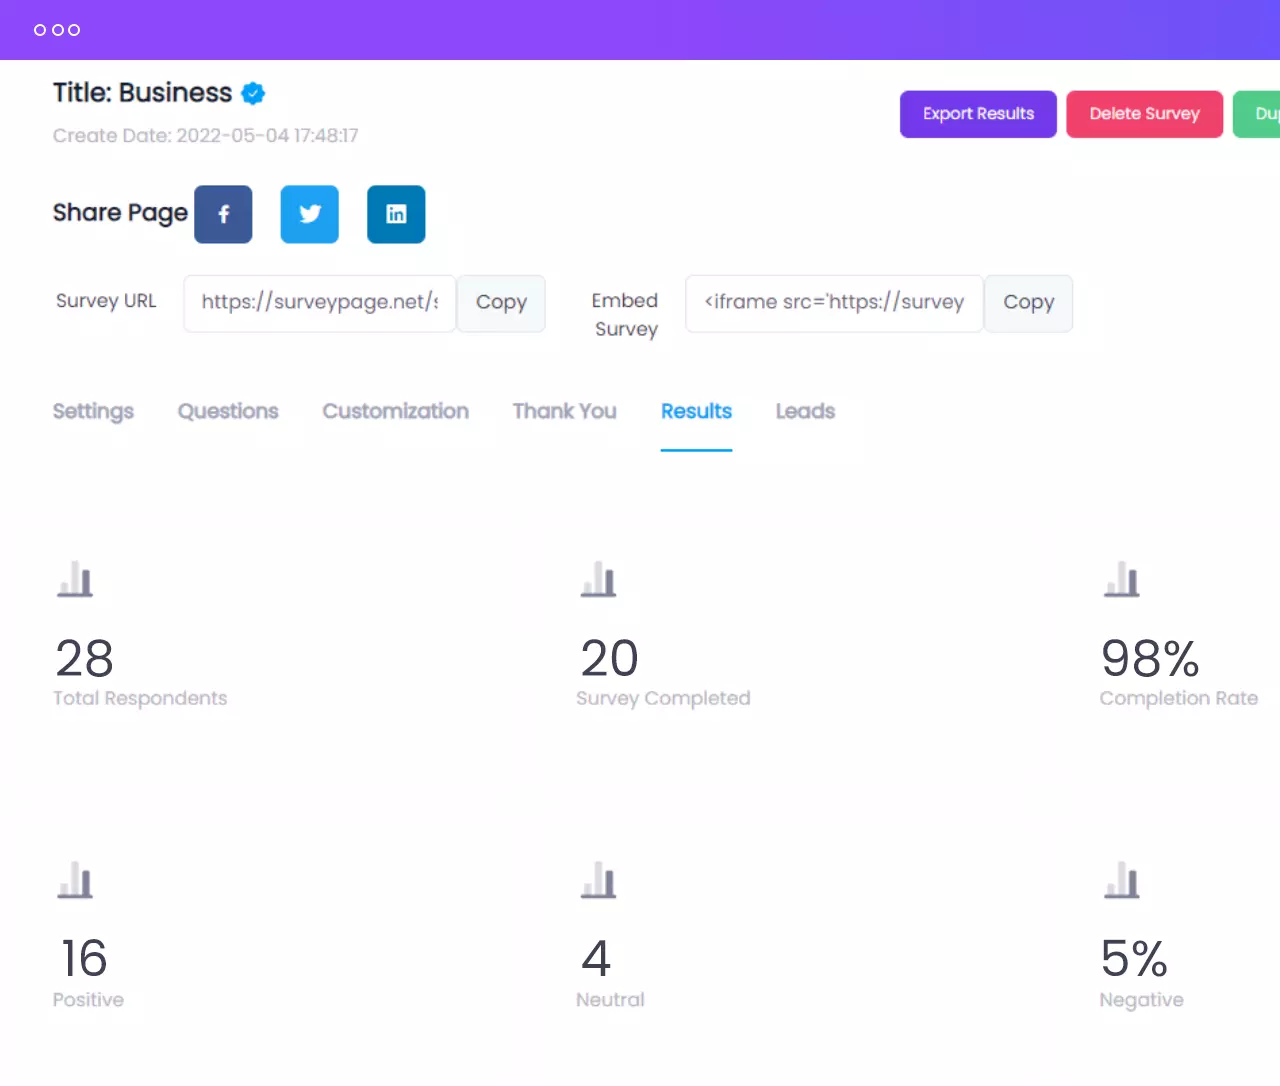Share page on Twitter
The width and height of the screenshot is (1280, 1086).
pyautogui.click(x=310, y=214)
